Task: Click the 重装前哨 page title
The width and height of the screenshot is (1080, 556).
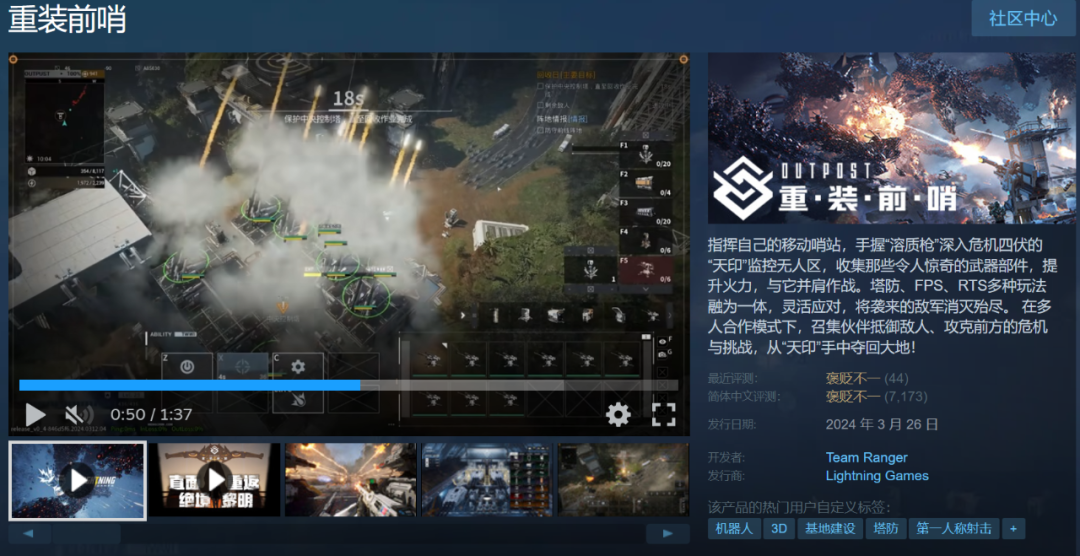Action: click(x=67, y=19)
